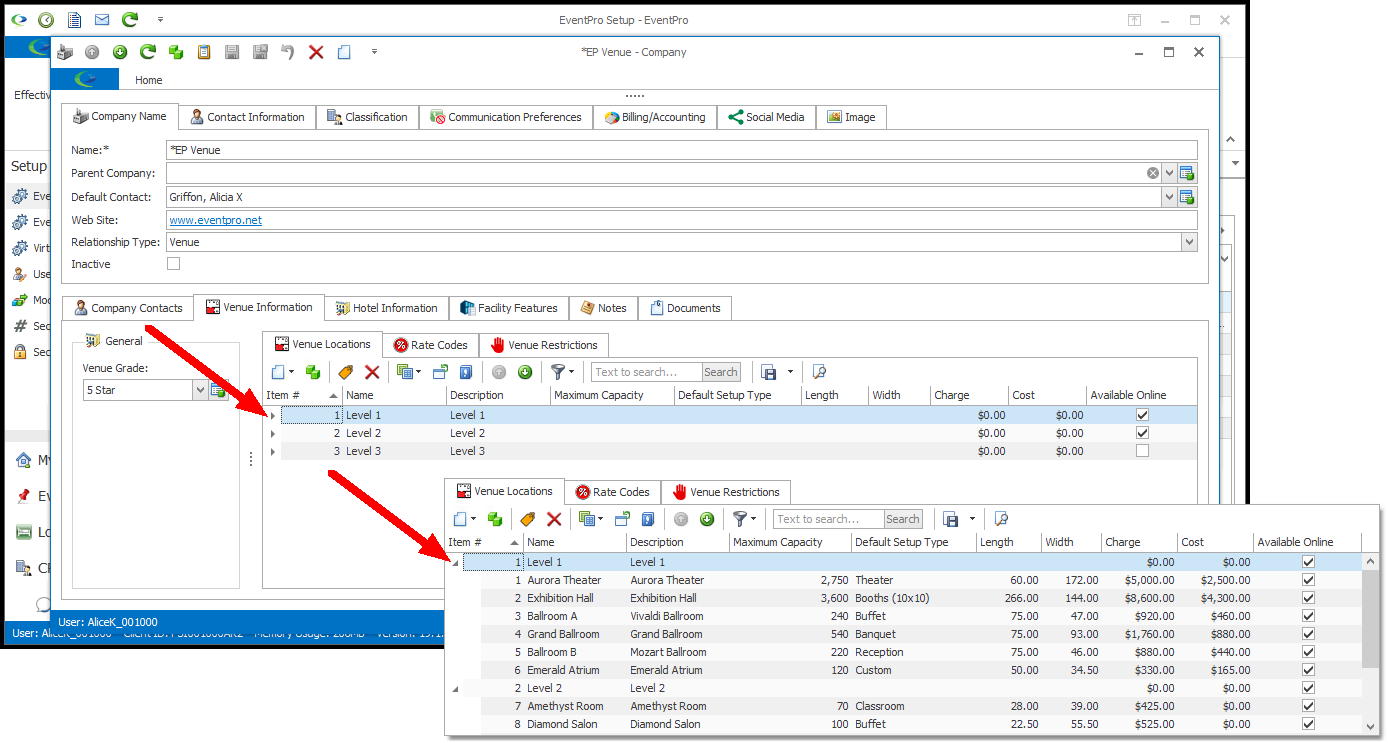Image resolution: width=1388 pixels, height=743 pixels.
Task: Click the save and close icon in Company toolbar
Action: [260, 52]
